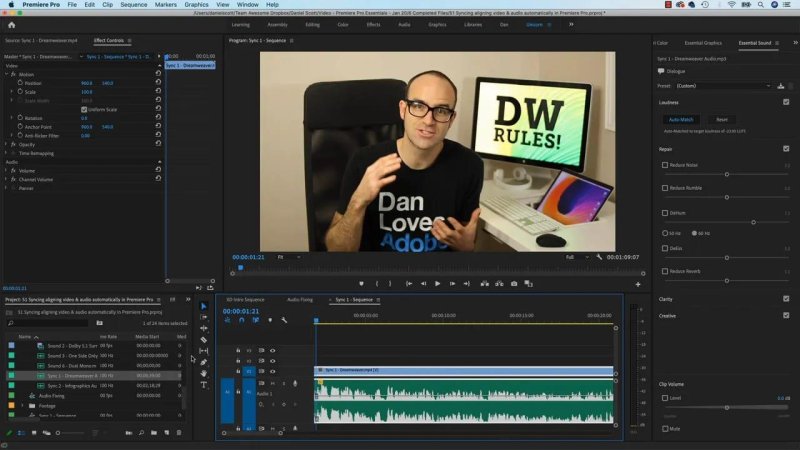800x450 pixels.
Task: Toggle the Clarity section checkbox
Action: (786, 299)
